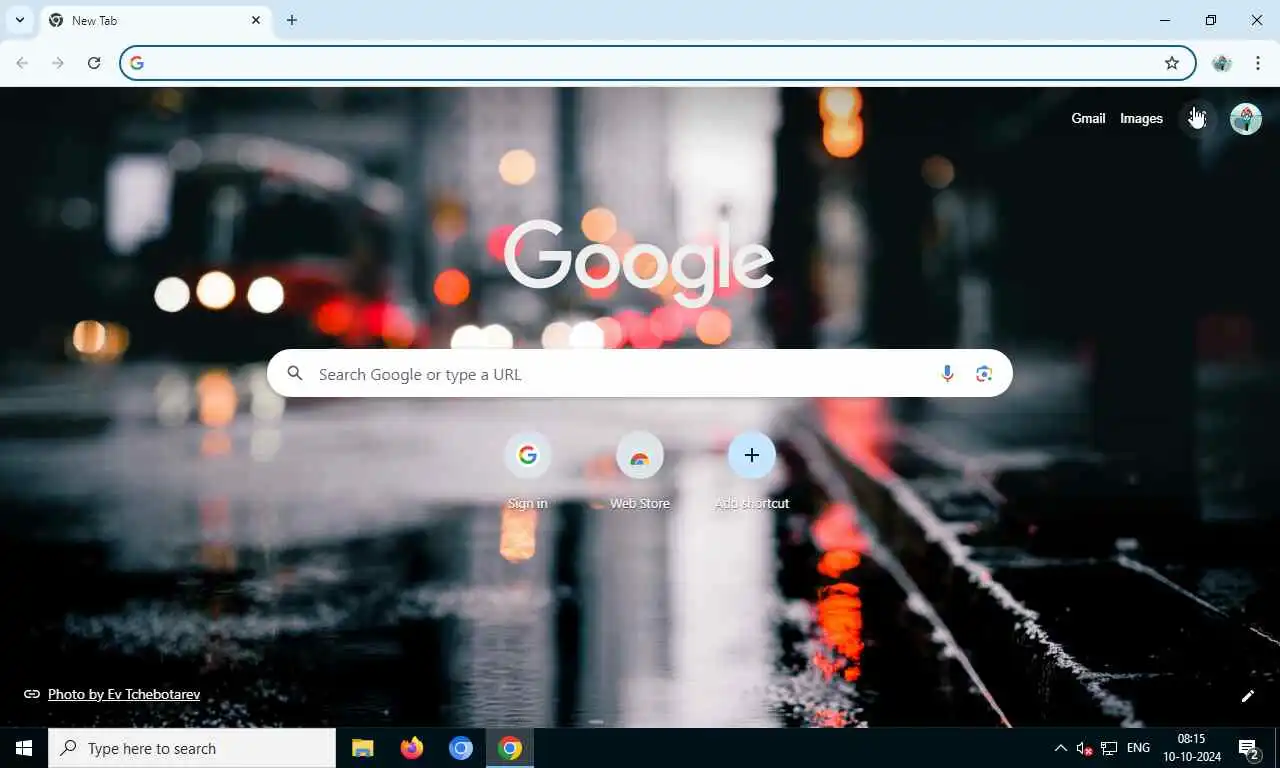Go back using the back arrow
The width and height of the screenshot is (1280, 768).
pos(22,63)
